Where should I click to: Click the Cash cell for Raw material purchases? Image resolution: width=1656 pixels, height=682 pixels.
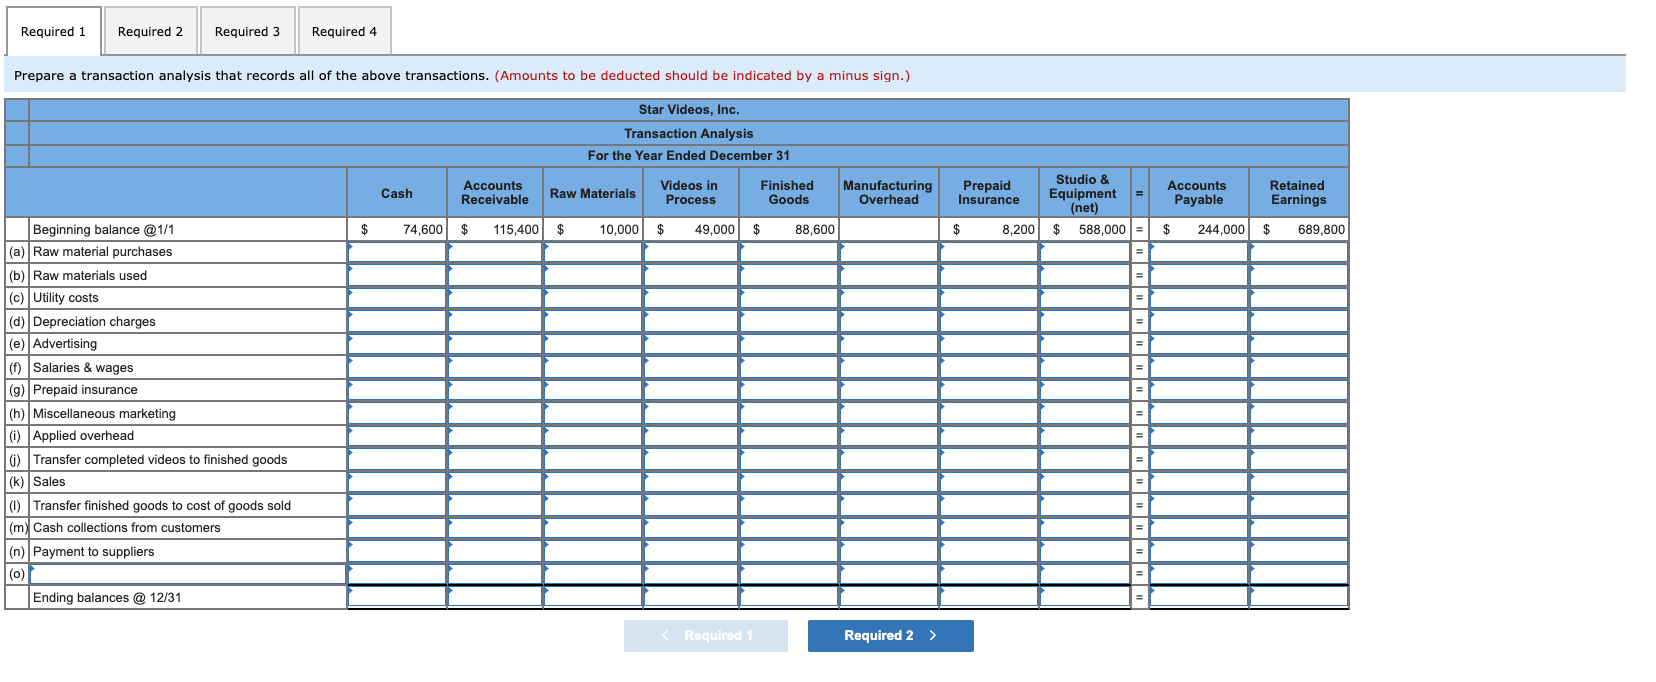tap(397, 252)
